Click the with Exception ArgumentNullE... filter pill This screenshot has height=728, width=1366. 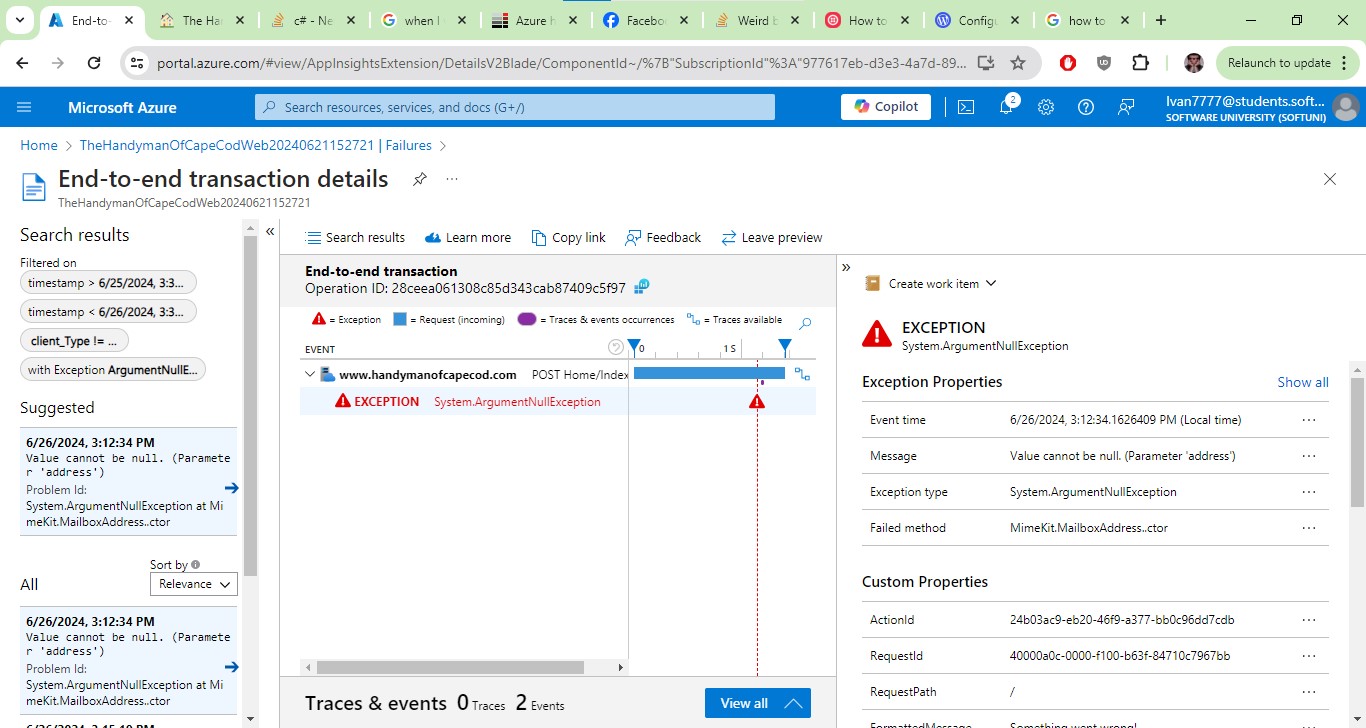point(113,370)
